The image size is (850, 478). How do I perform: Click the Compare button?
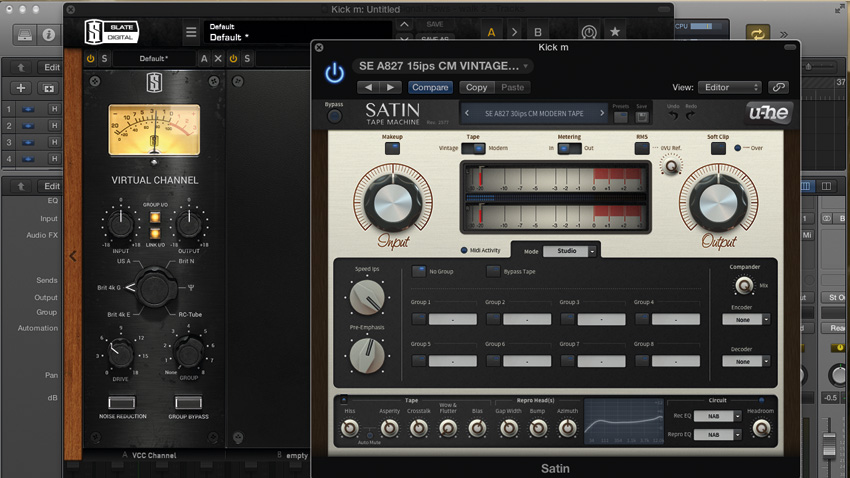[x=430, y=87]
